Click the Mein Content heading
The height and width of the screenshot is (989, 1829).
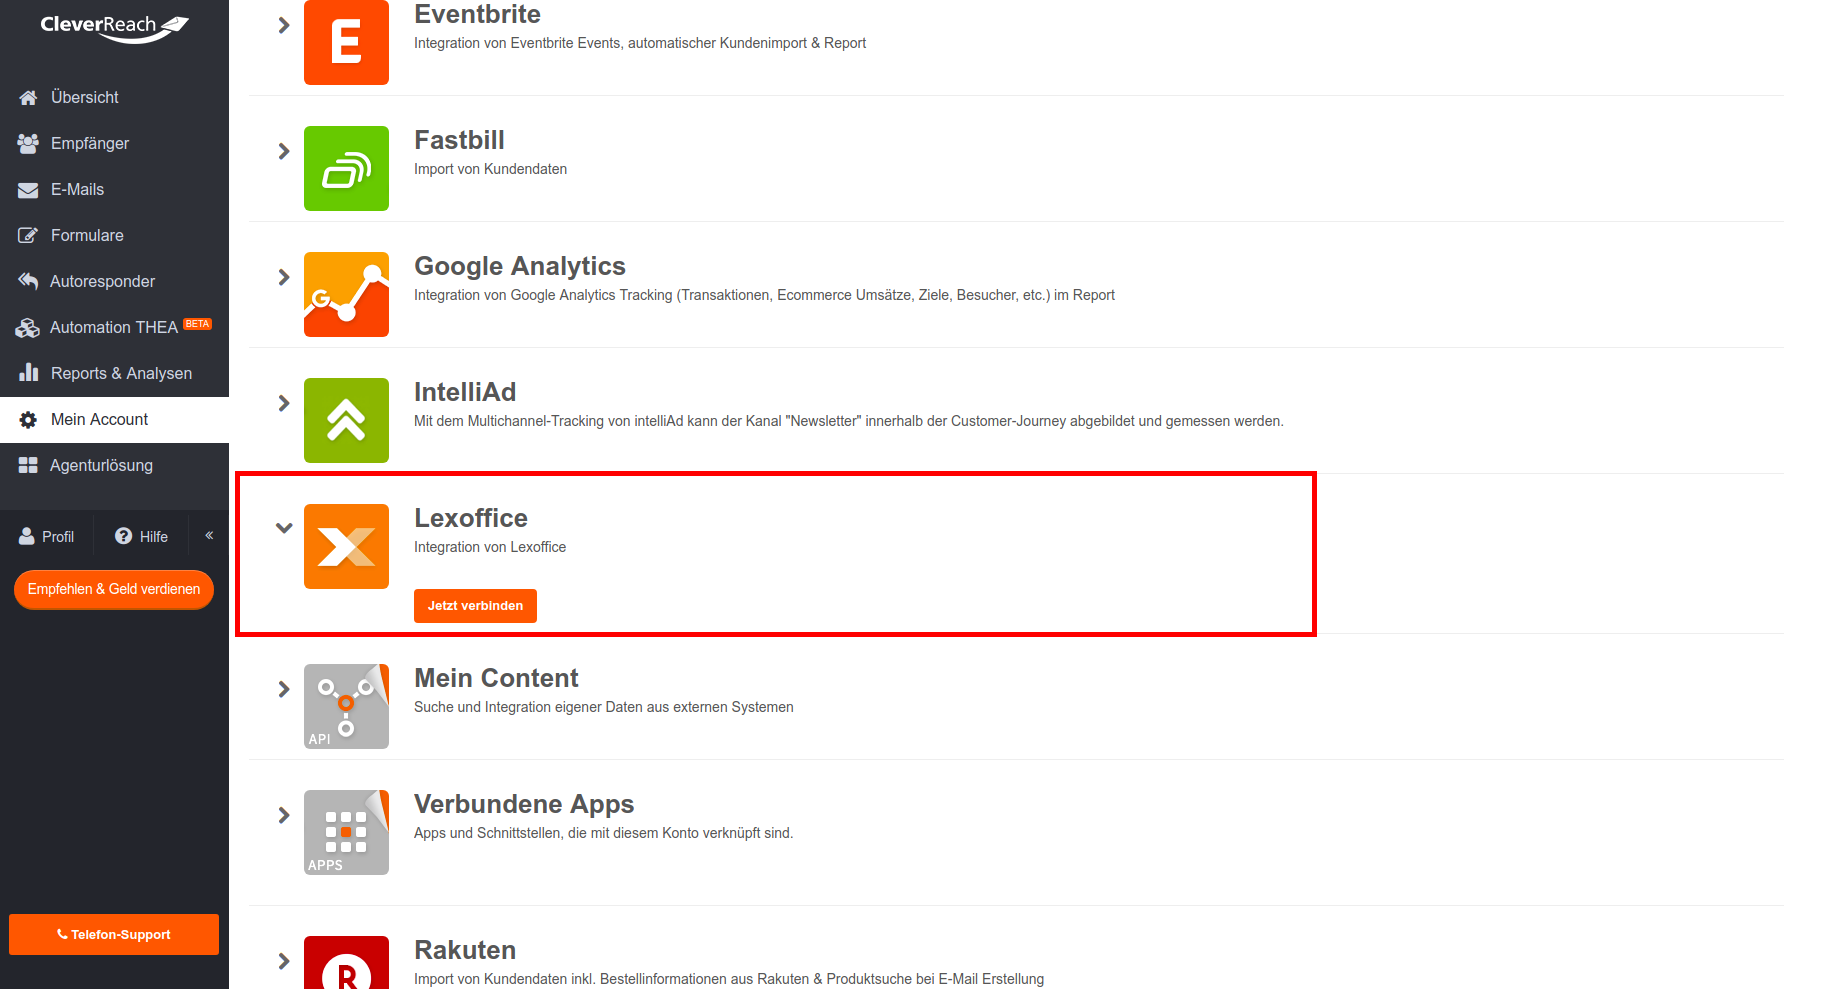496,678
